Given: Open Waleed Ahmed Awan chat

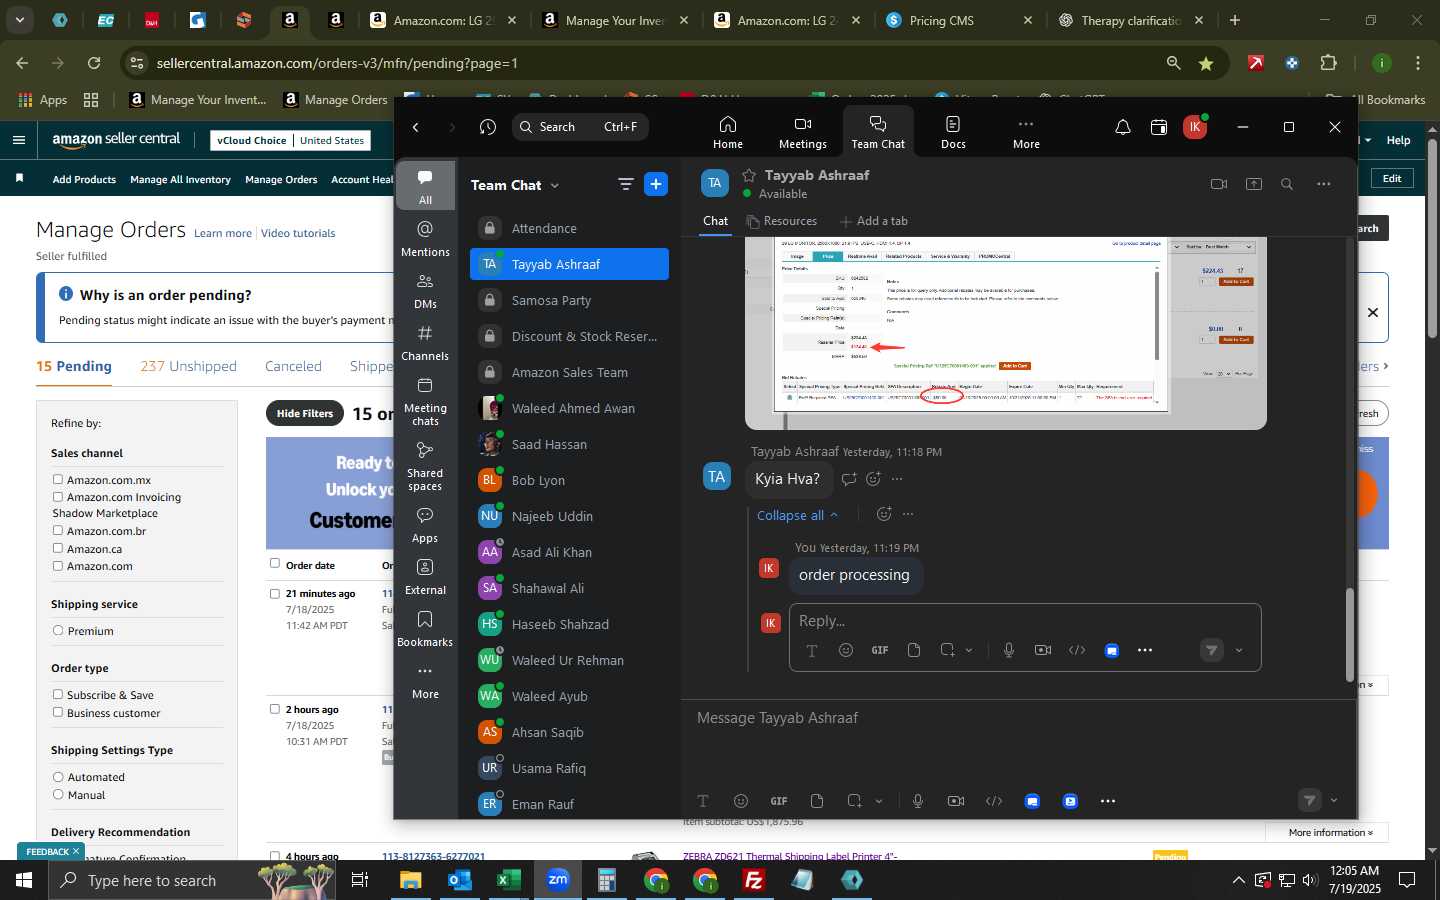Looking at the screenshot, I should (x=569, y=408).
